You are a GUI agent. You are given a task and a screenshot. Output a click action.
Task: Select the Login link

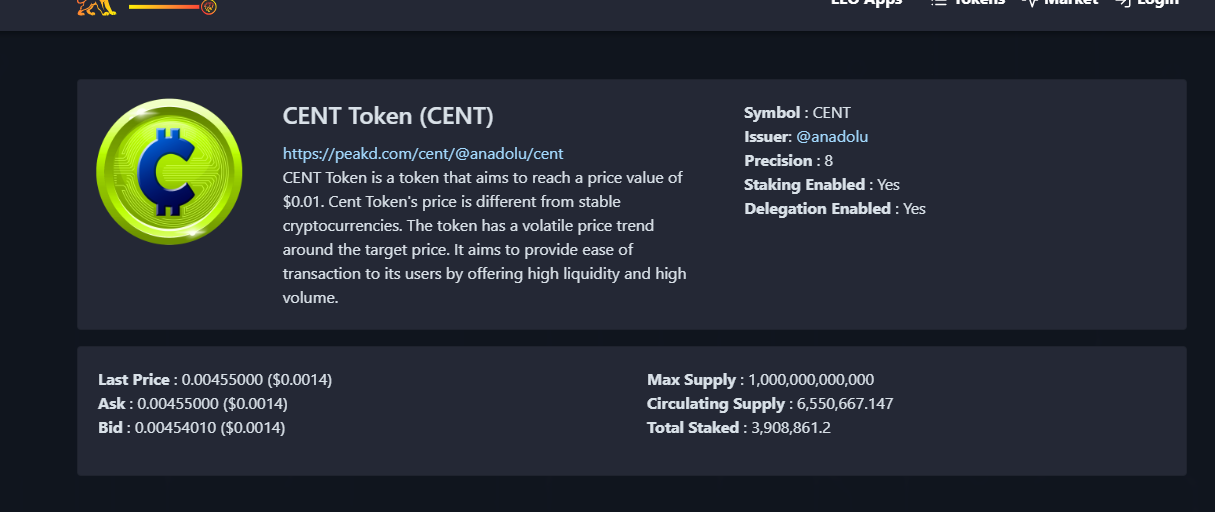[1157, 3]
